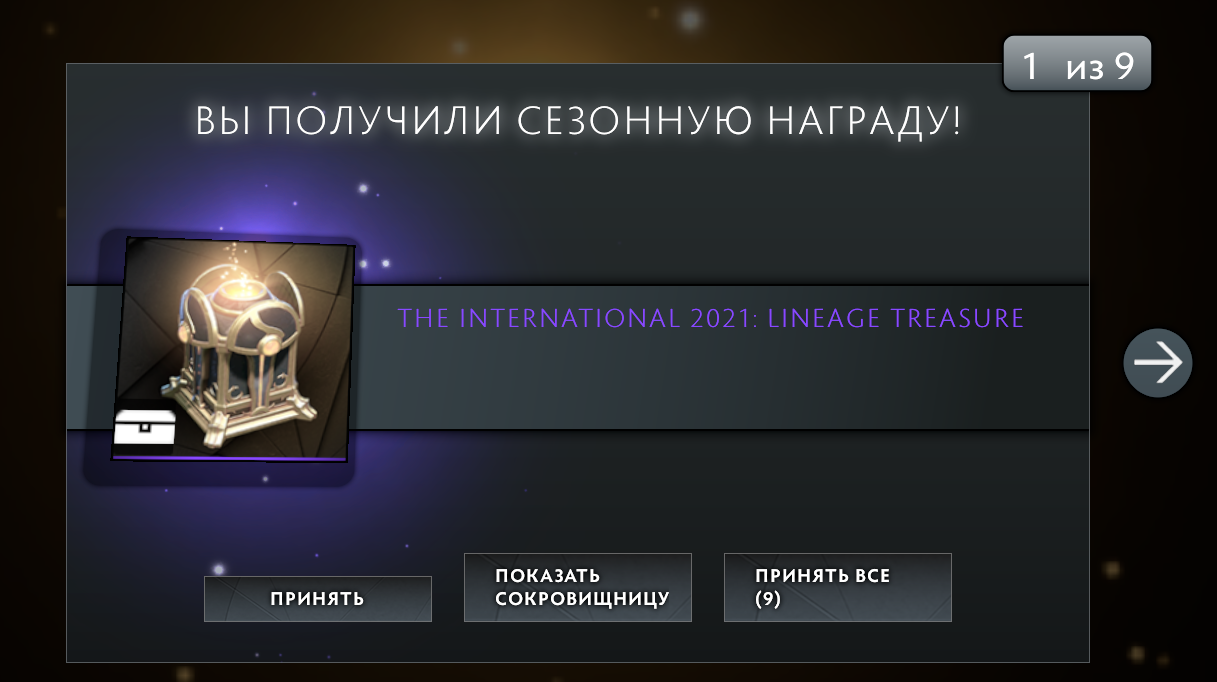The width and height of the screenshot is (1217, 682).
Task: Click the number 9 in the reward counter
Action: click(1124, 66)
